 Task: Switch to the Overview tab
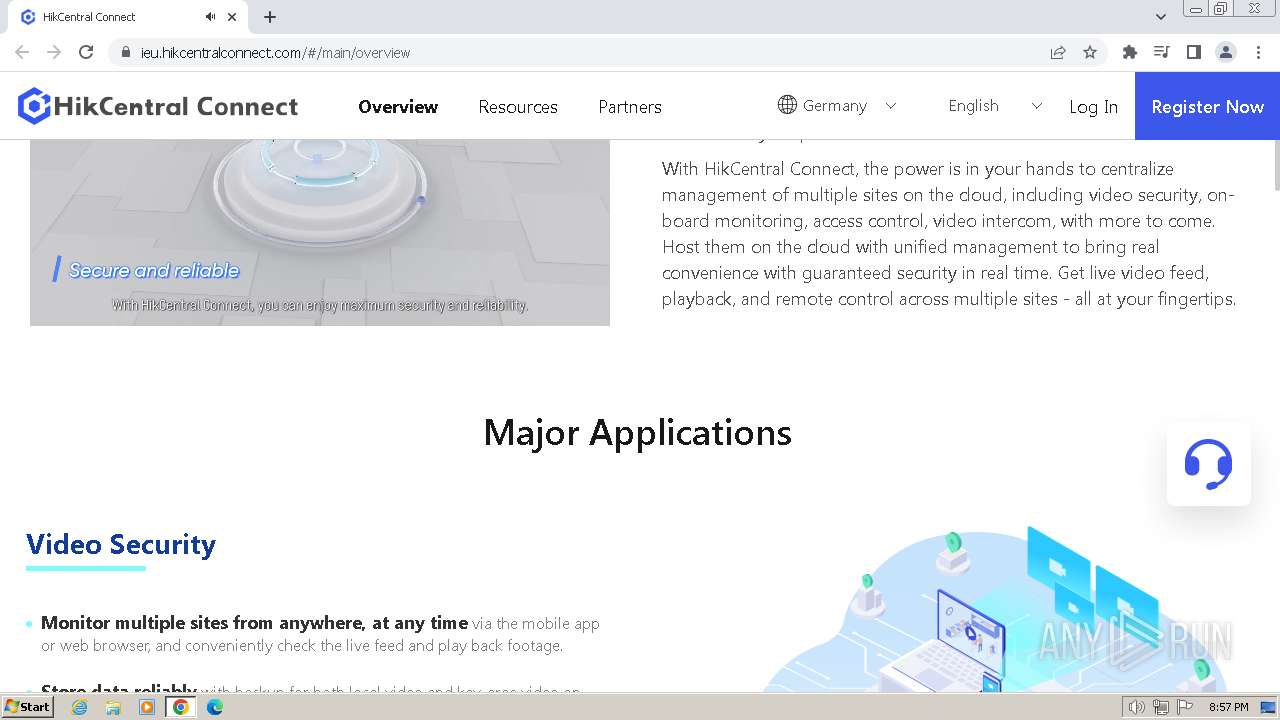(x=398, y=106)
